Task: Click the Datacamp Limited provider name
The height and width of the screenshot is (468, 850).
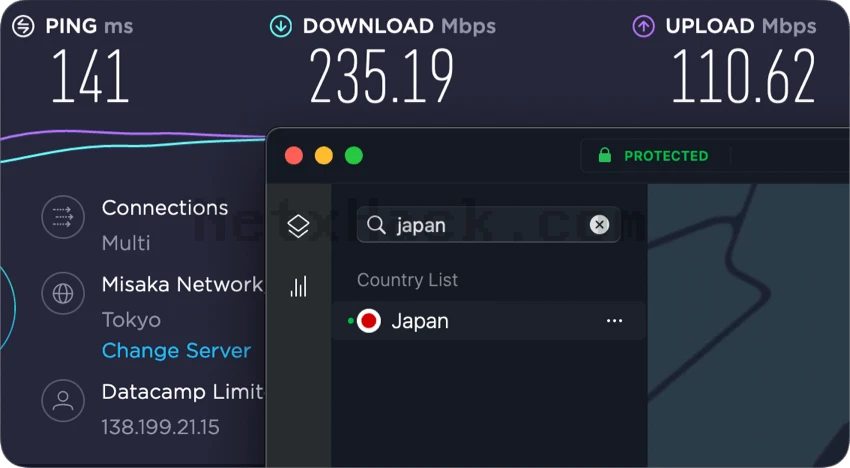Action: coord(182,392)
